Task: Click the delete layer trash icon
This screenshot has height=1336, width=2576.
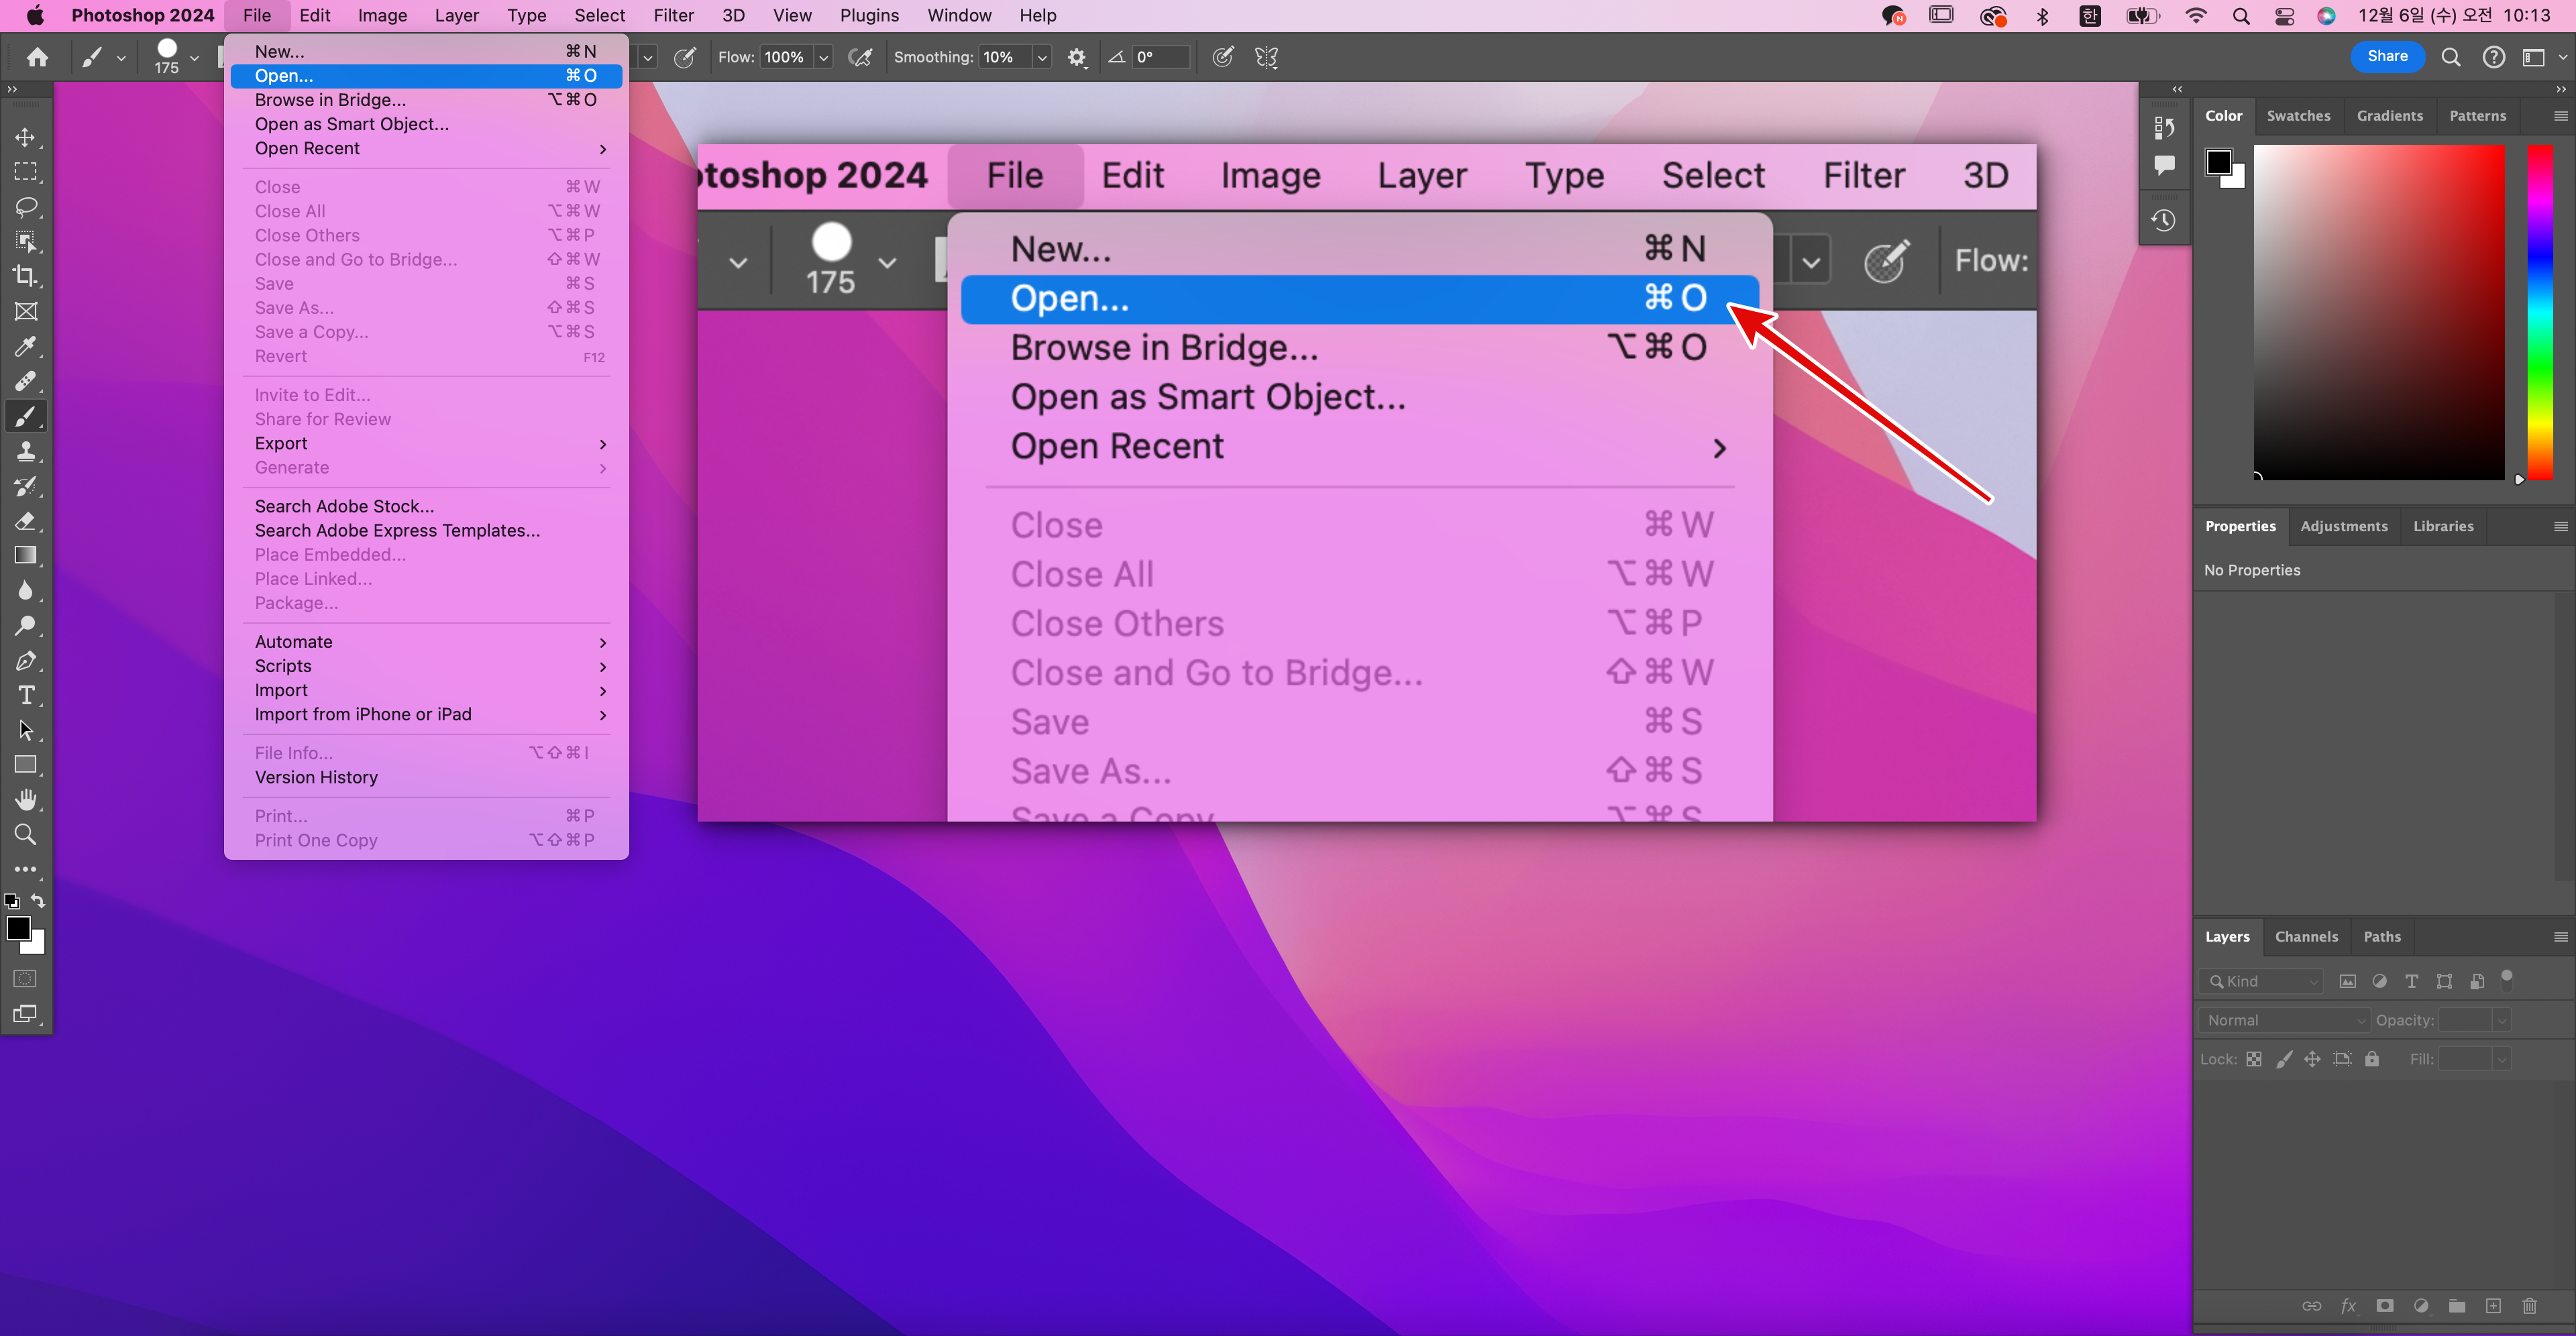Action: [2530, 1305]
